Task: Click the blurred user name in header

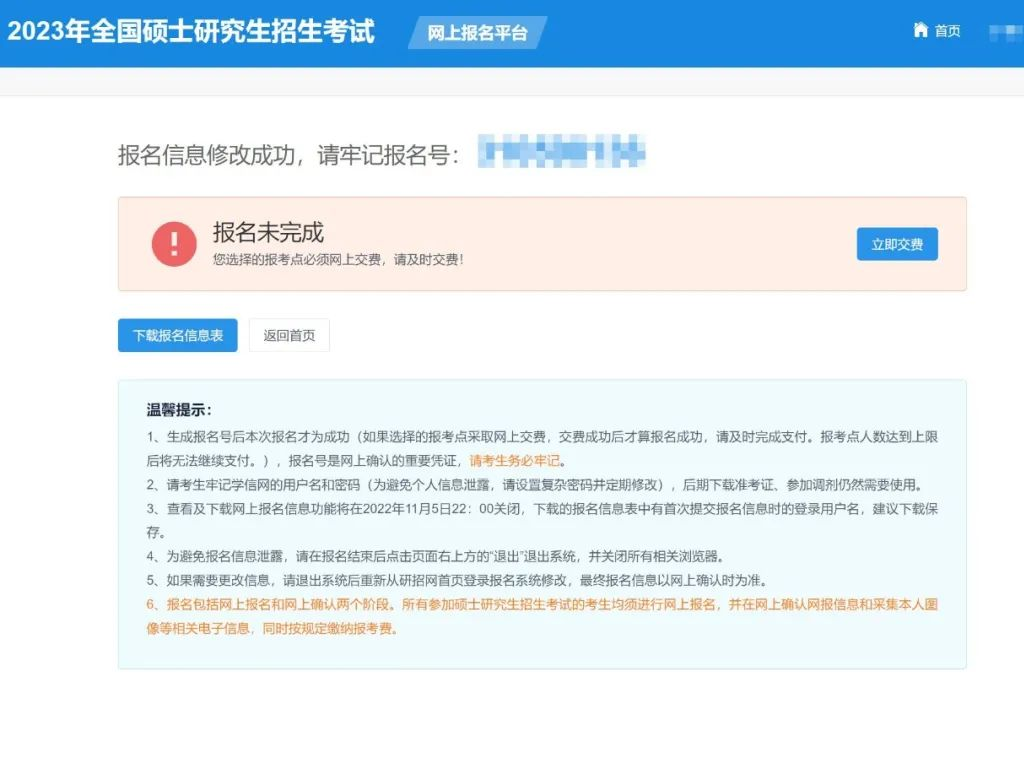Action: [1006, 32]
